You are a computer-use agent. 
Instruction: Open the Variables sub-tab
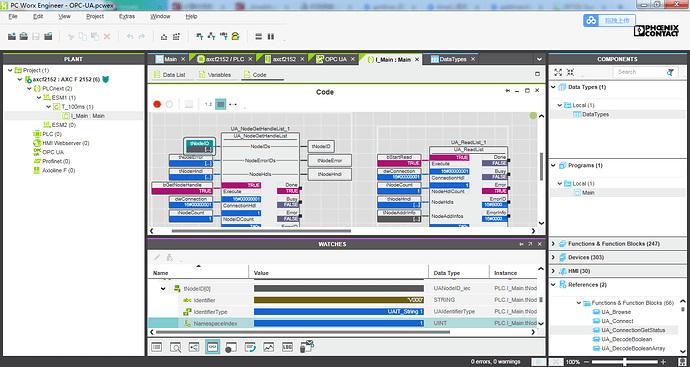coord(214,75)
